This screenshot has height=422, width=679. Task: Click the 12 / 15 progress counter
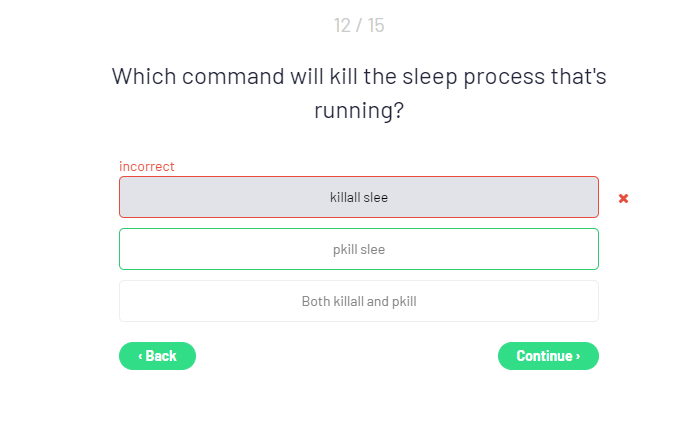[358, 25]
